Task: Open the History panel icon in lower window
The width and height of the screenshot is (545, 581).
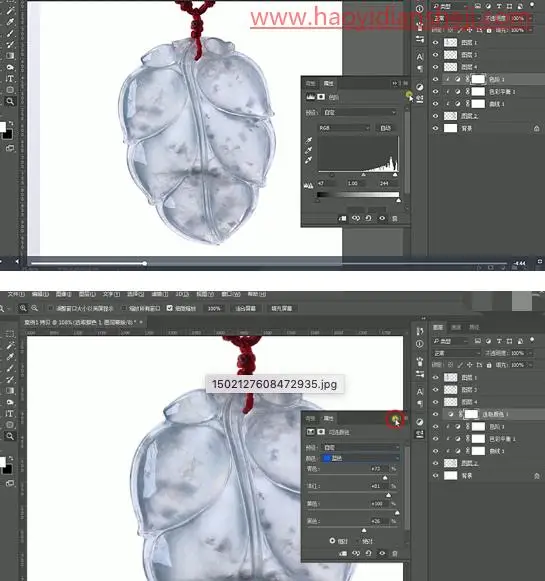Action: [420, 331]
